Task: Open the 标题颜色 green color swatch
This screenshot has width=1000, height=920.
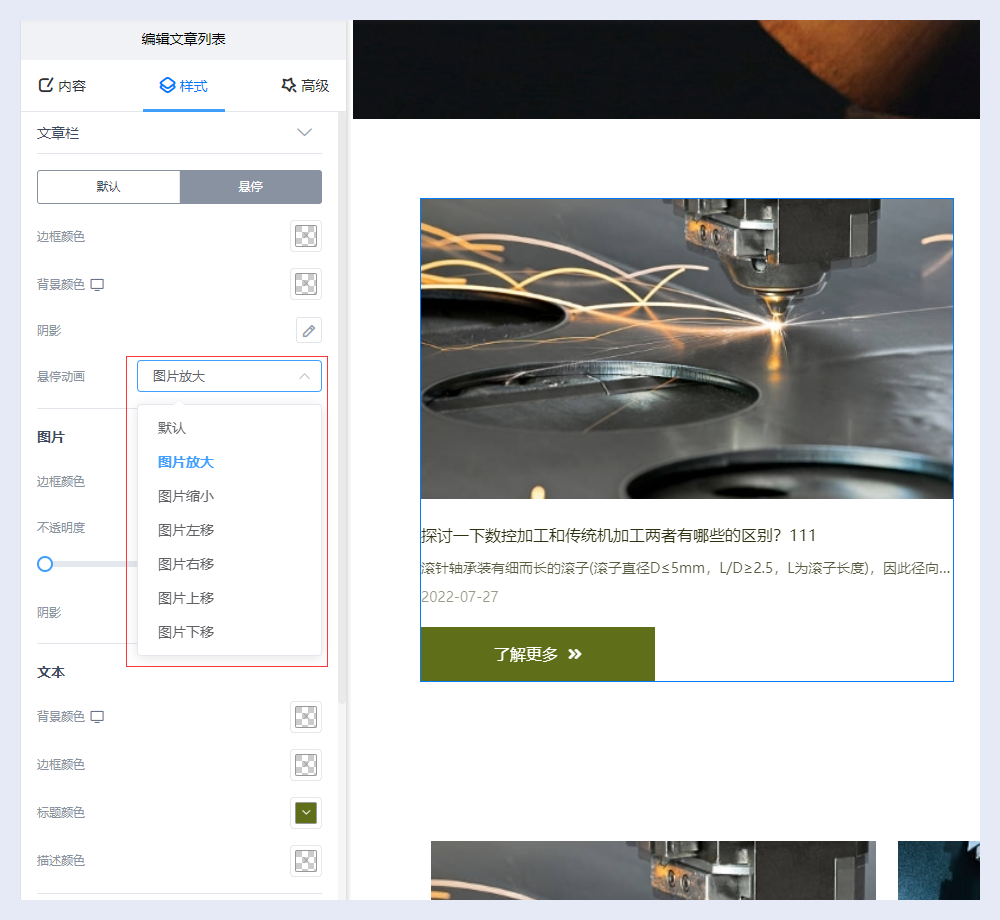Action: coord(306,813)
